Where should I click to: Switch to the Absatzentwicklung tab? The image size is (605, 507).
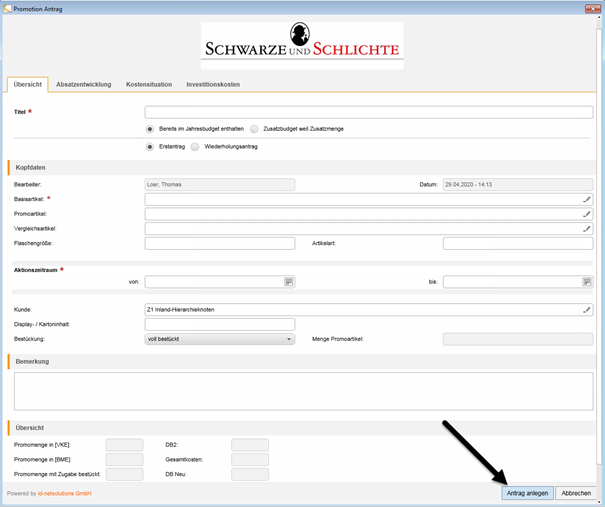click(x=84, y=84)
